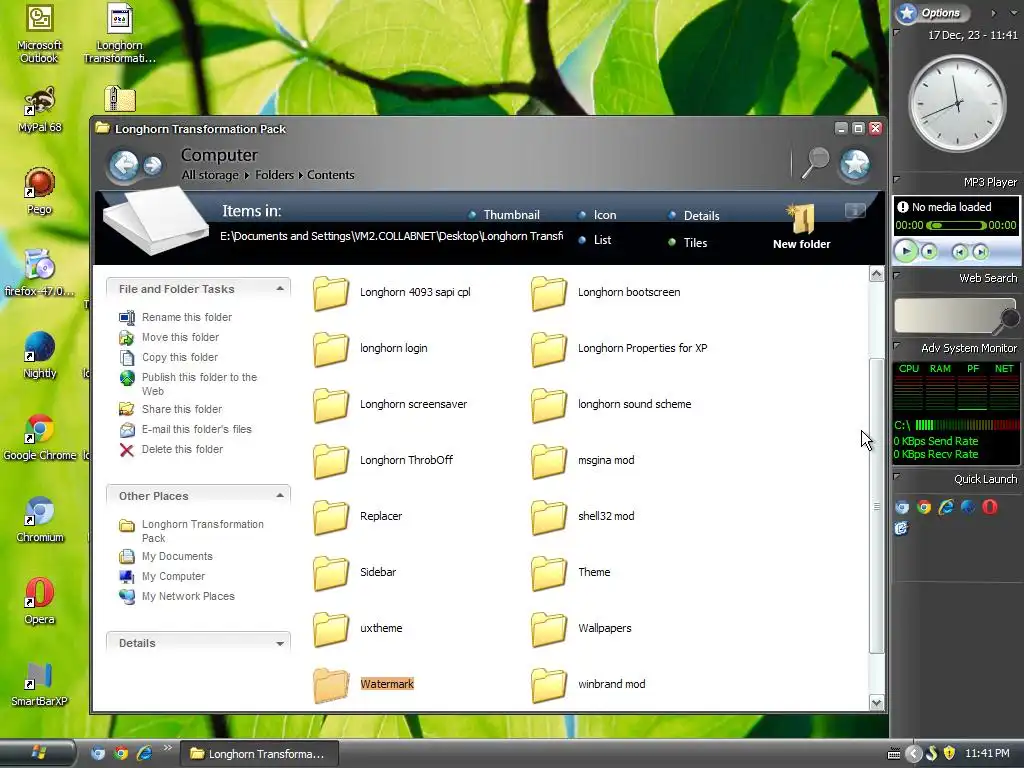
Task: Select the shell32 mod folder
Action: 583,517
